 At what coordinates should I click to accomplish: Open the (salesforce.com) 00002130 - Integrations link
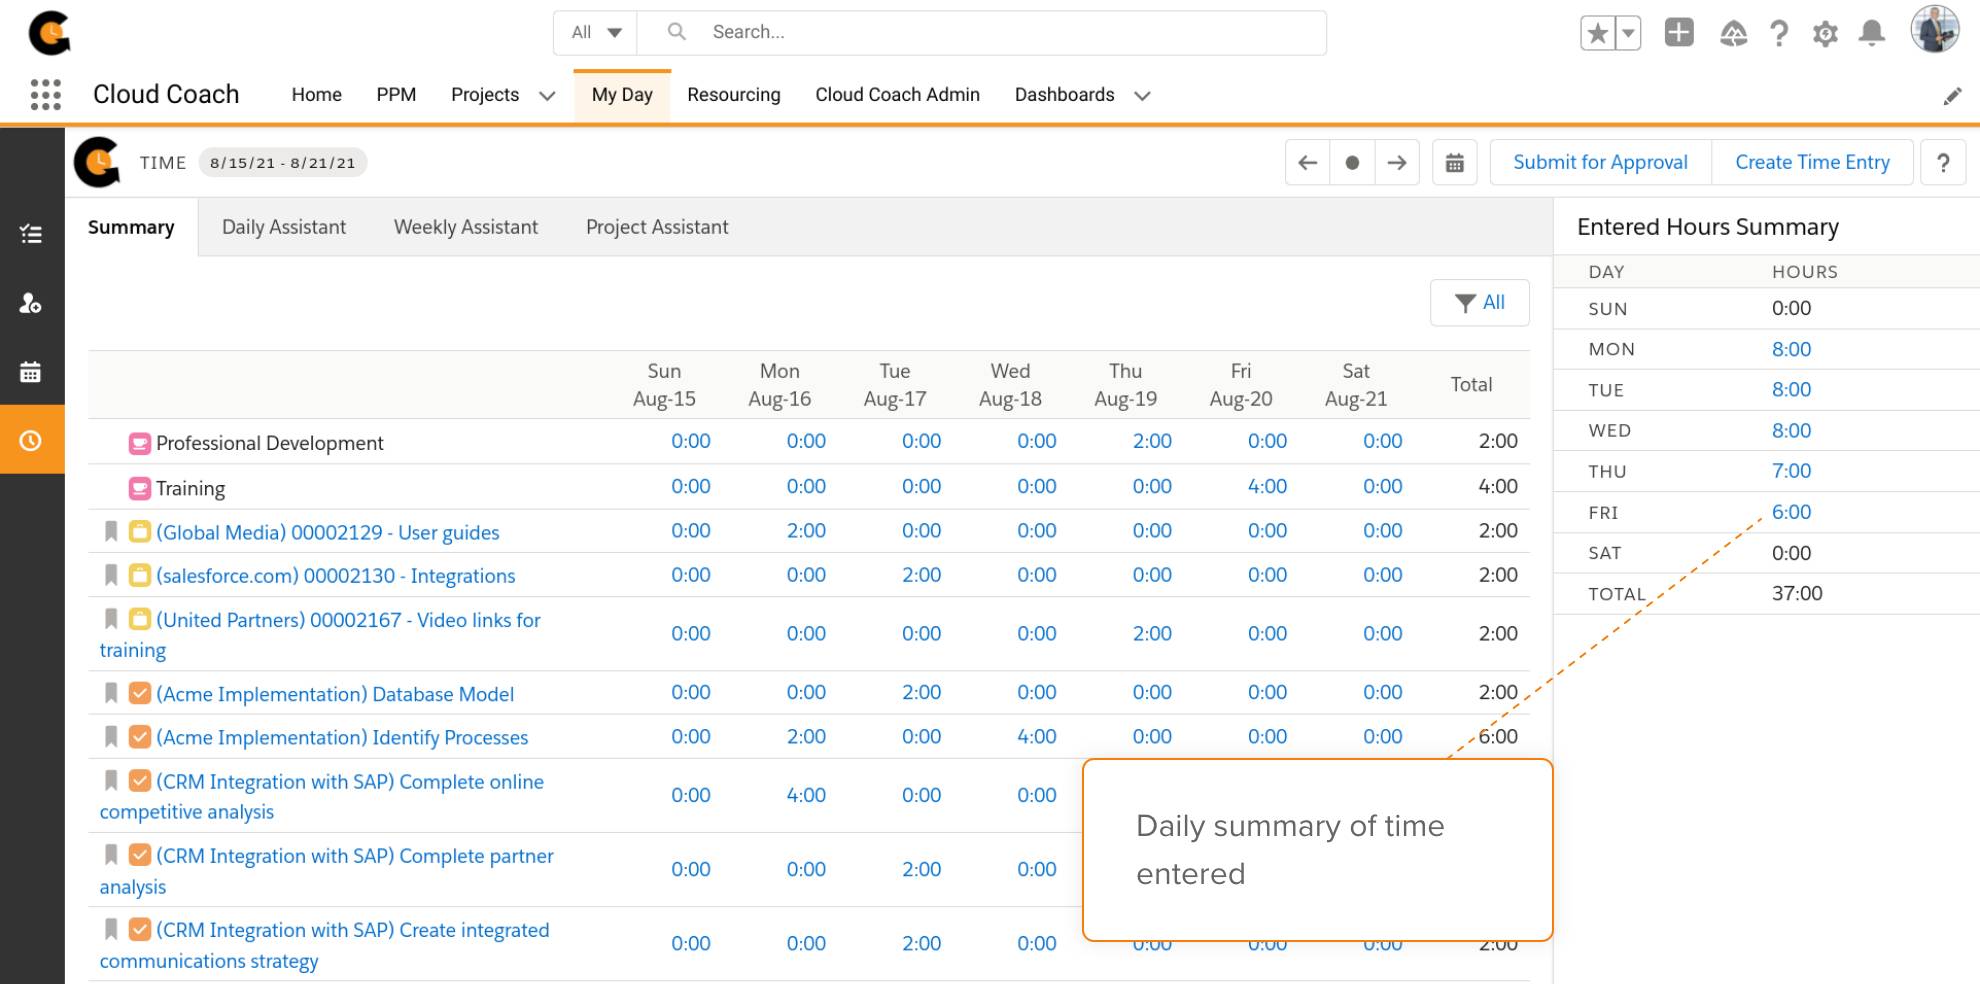coord(335,575)
